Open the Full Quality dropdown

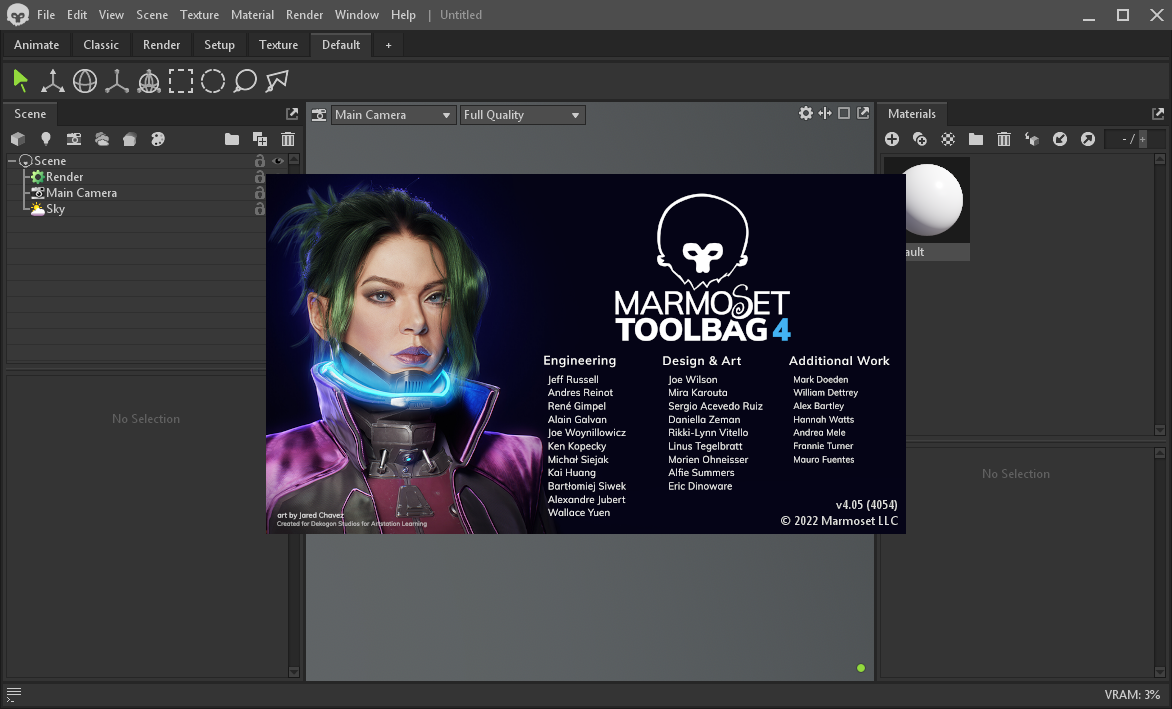521,115
